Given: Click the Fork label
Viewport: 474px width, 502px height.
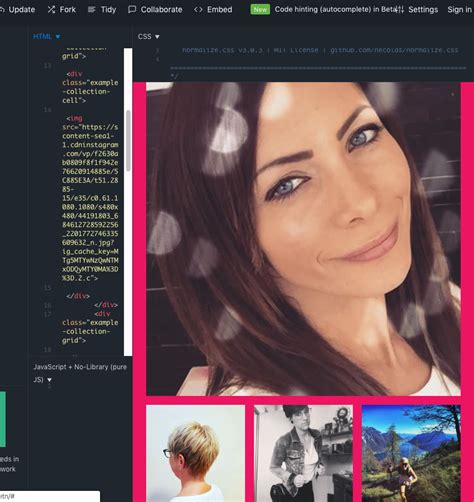Looking at the screenshot, I should point(68,10).
